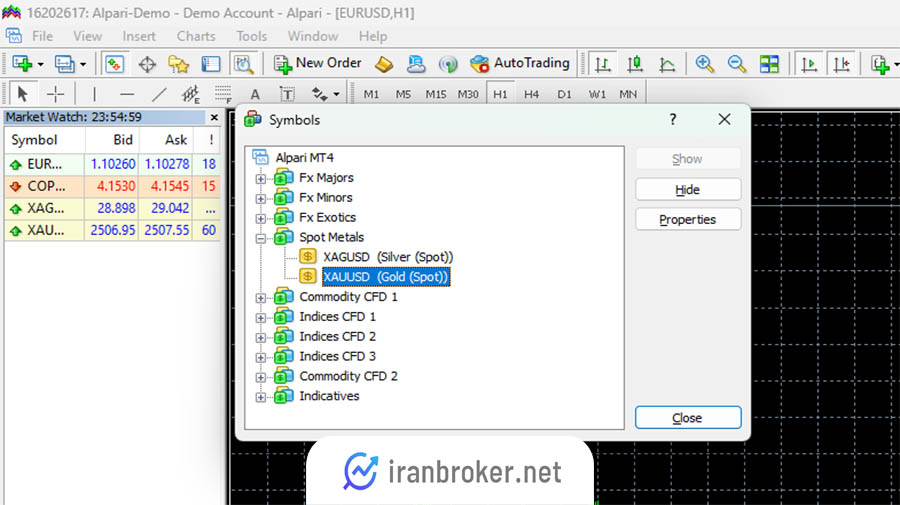Click the Hide button in Symbols
Image resolution: width=900 pixels, height=505 pixels.
pos(688,189)
